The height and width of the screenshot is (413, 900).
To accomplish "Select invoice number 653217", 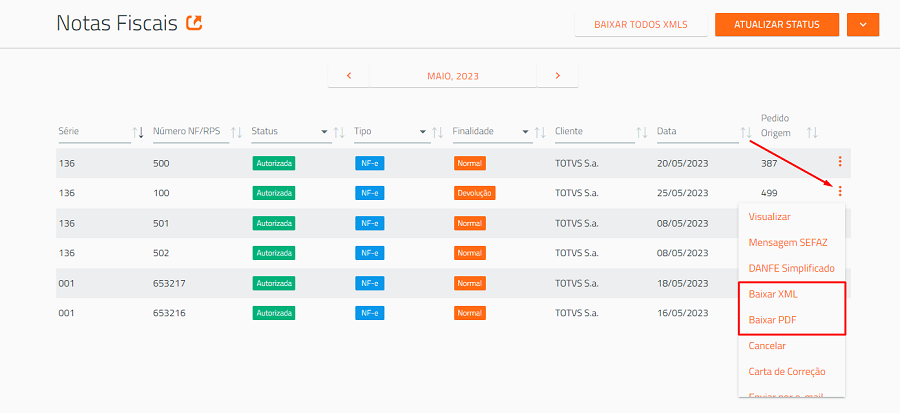I will pos(169,283).
